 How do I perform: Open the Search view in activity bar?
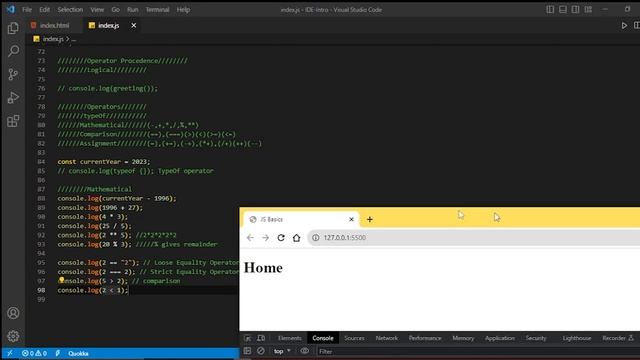click(x=13, y=51)
